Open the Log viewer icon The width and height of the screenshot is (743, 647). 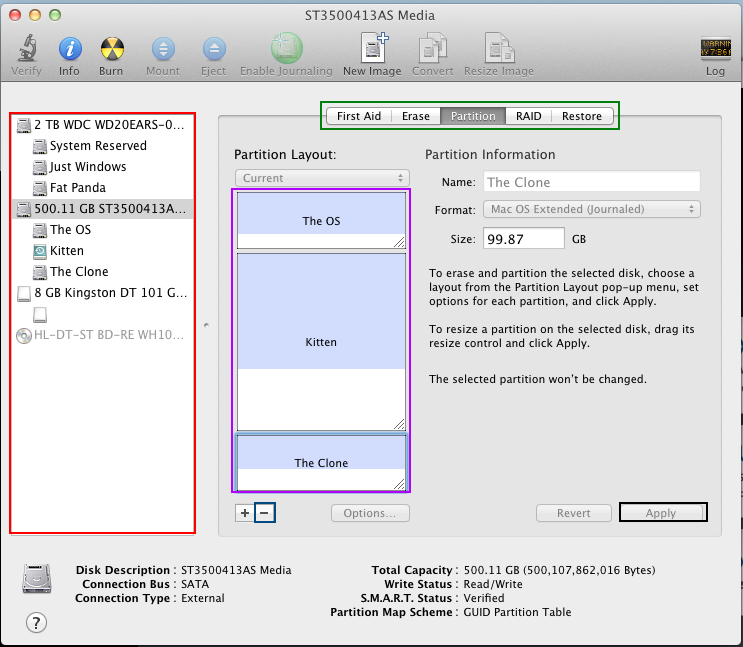pos(715,48)
